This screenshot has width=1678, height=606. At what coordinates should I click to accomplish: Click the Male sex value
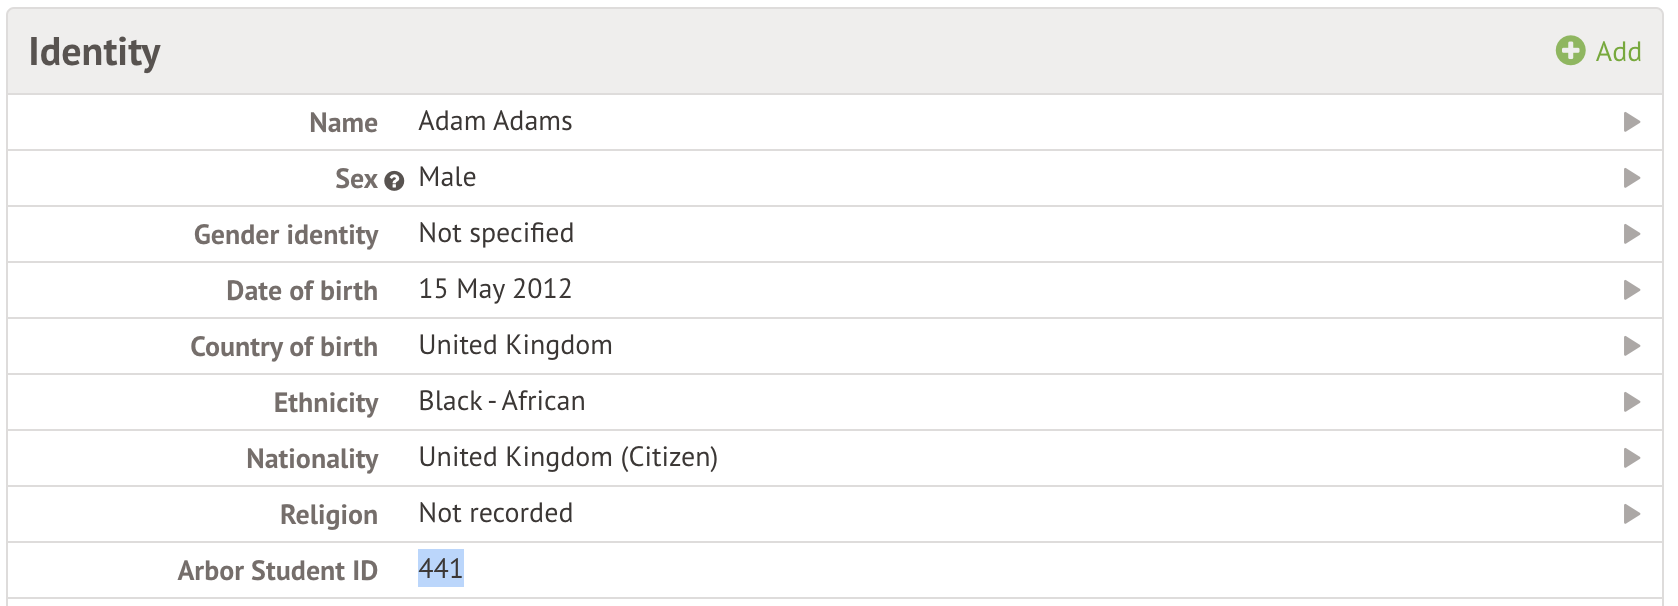(x=447, y=177)
